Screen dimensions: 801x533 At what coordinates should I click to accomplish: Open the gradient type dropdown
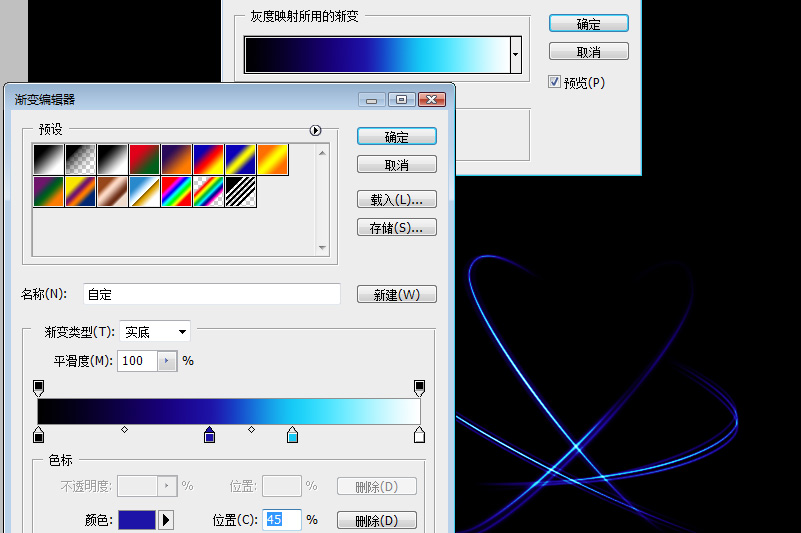click(x=155, y=332)
